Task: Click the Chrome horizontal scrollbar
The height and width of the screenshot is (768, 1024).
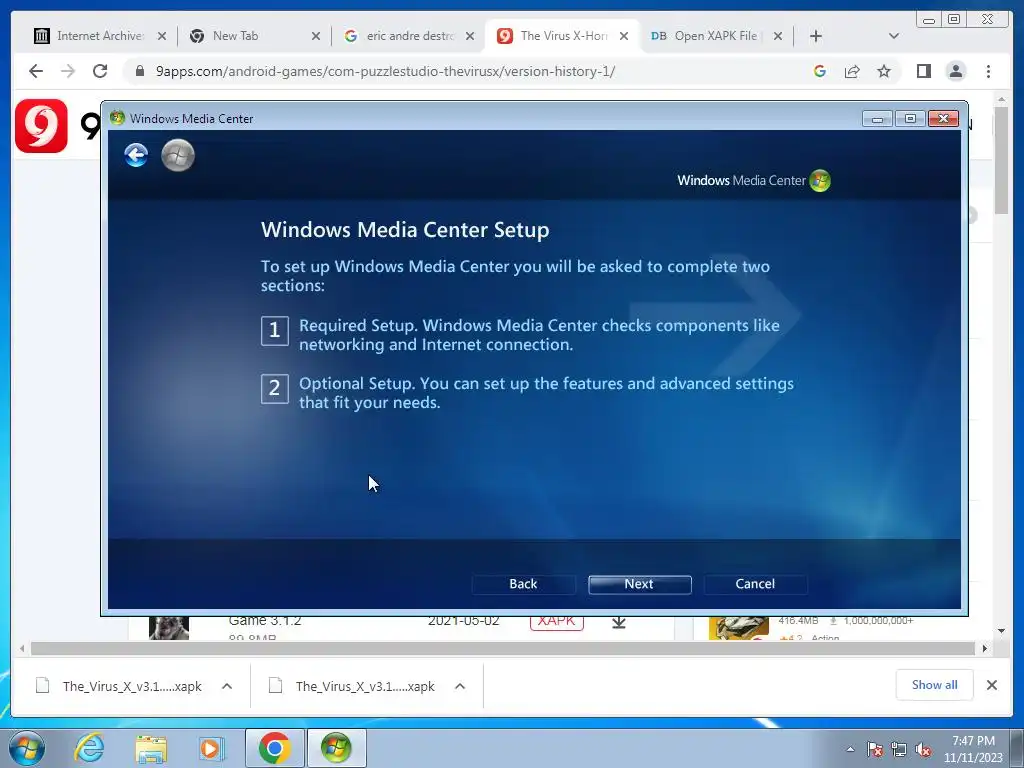Action: (x=503, y=648)
